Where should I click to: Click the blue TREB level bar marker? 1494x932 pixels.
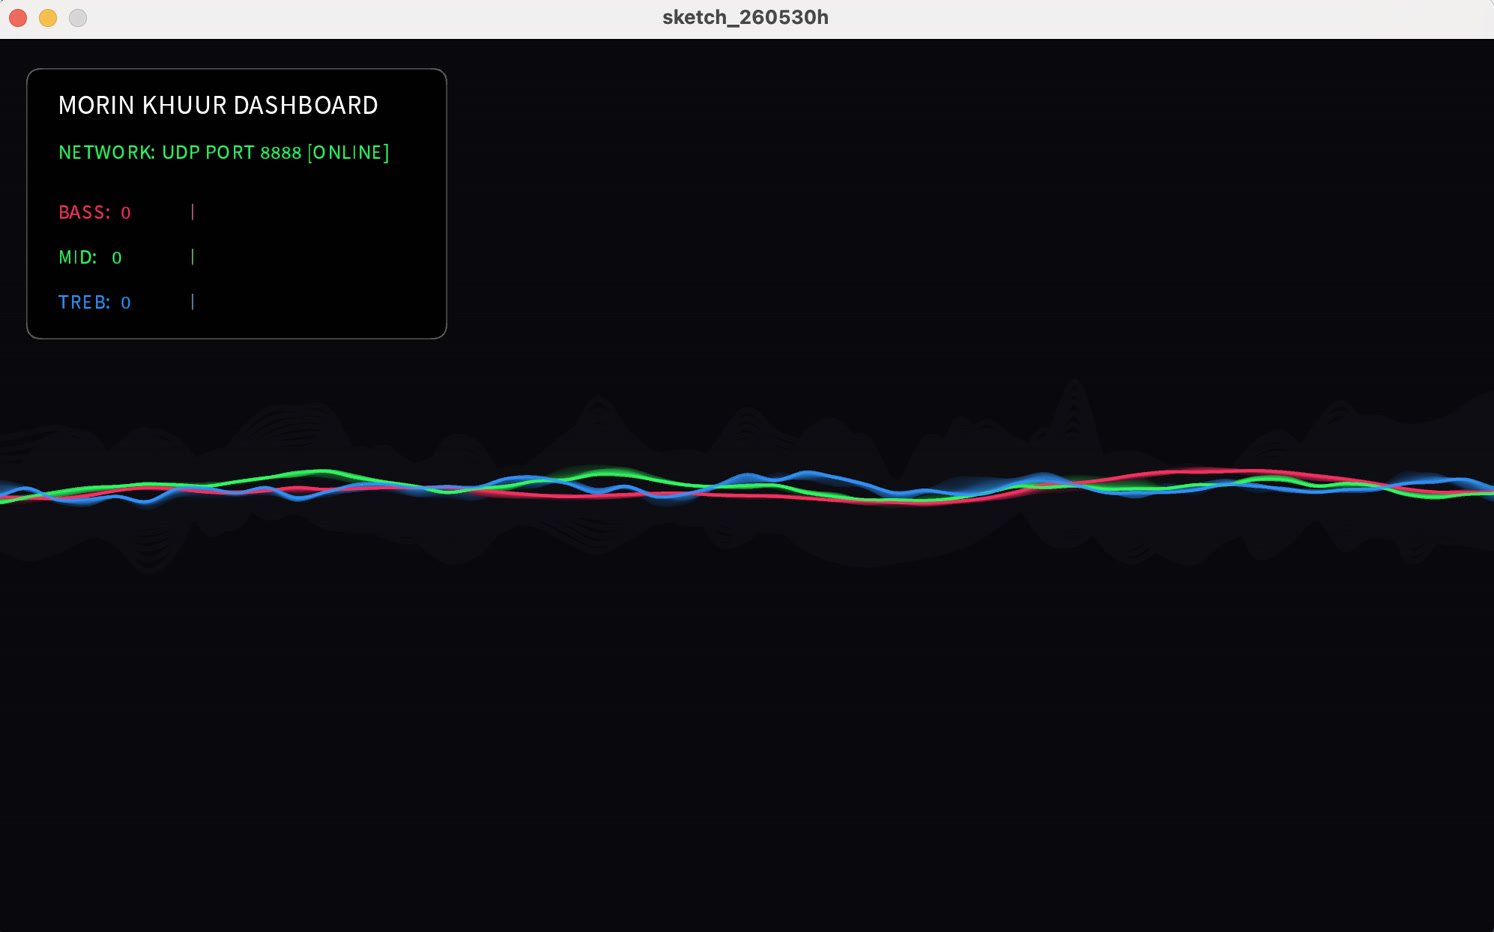(193, 301)
